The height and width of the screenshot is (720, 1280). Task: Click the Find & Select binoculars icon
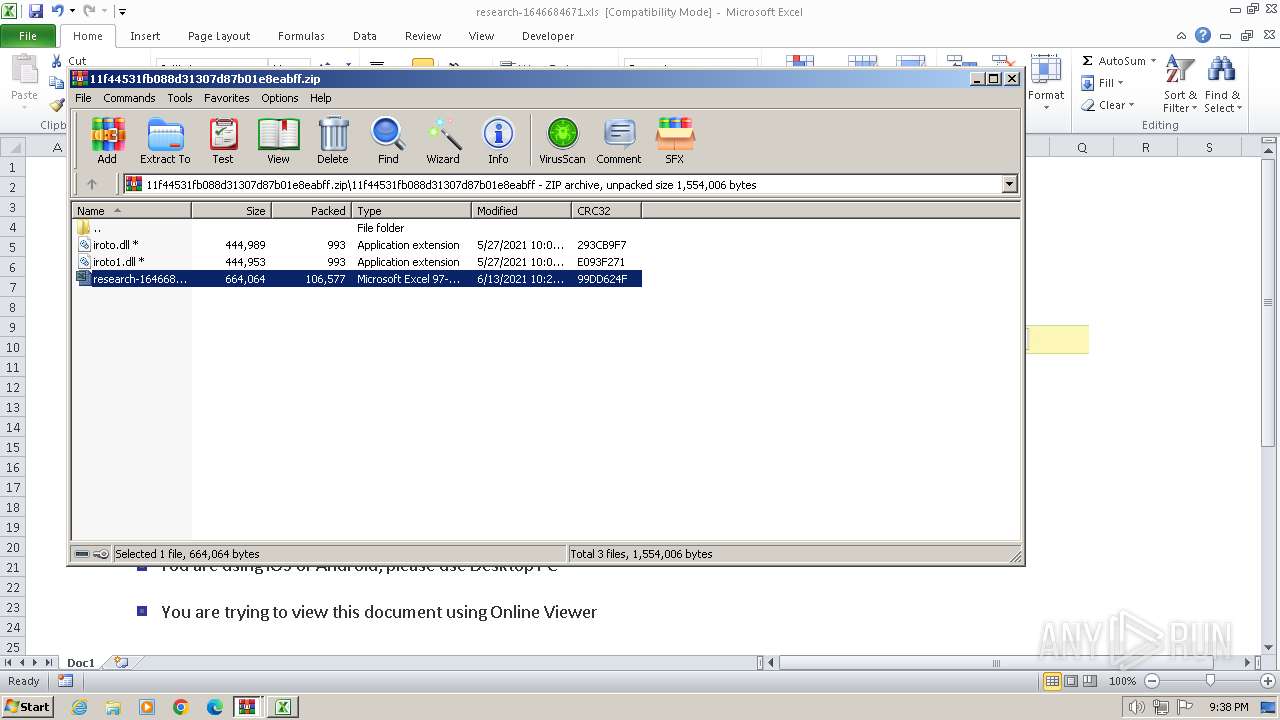point(1222,84)
